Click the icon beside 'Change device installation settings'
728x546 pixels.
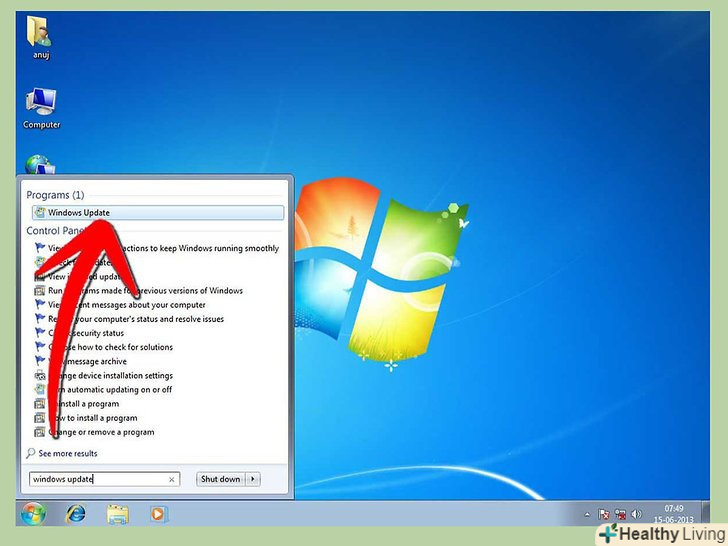(x=40, y=376)
